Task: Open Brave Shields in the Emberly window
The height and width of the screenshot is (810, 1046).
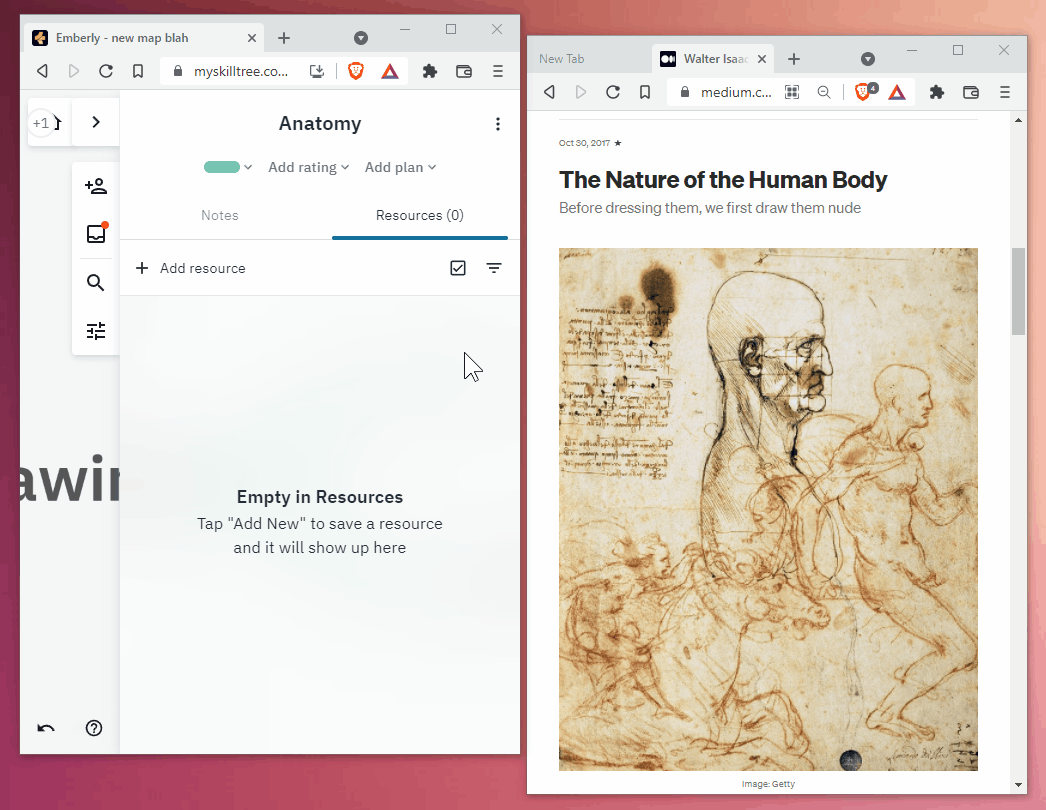Action: [x=356, y=71]
